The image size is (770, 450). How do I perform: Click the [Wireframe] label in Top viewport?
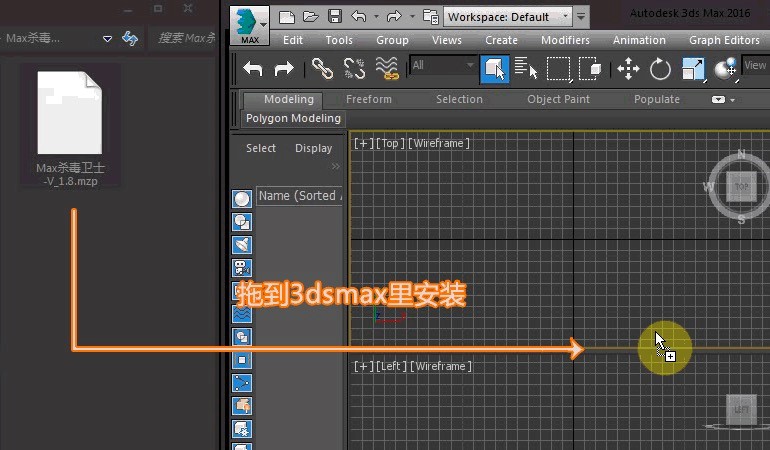pyautogui.click(x=439, y=144)
